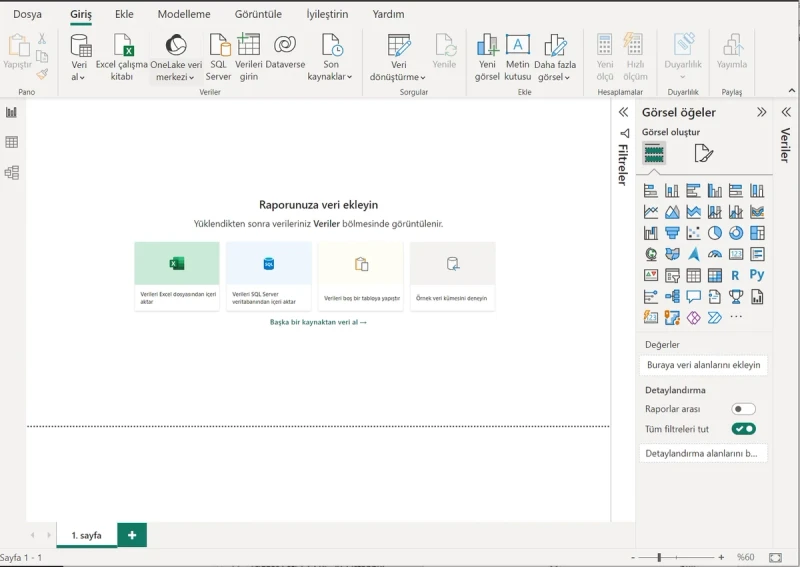Insert an area chart visual
The image size is (800, 567).
point(672,211)
